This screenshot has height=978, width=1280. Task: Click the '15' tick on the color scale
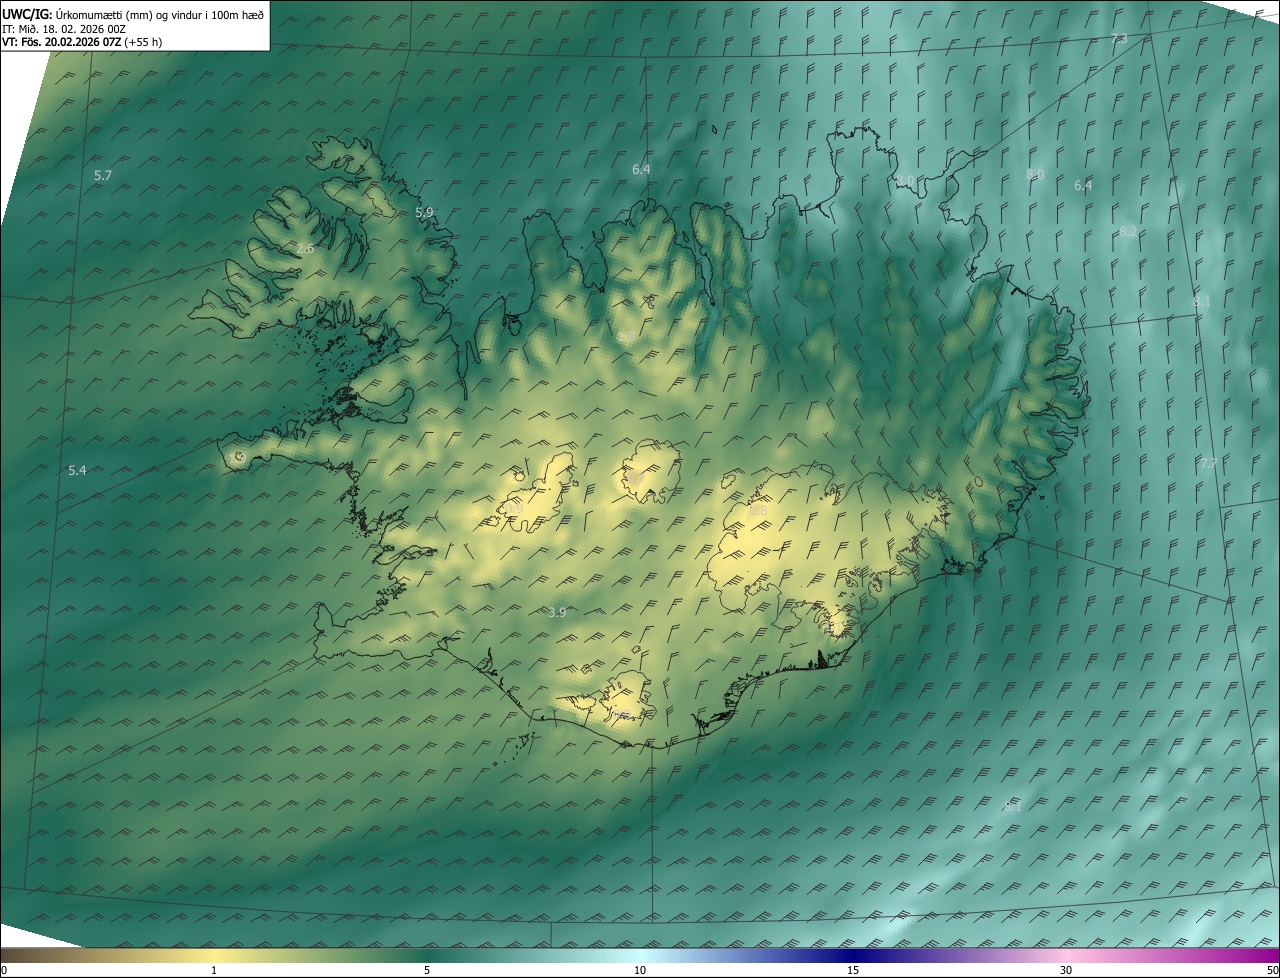click(x=853, y=970)
